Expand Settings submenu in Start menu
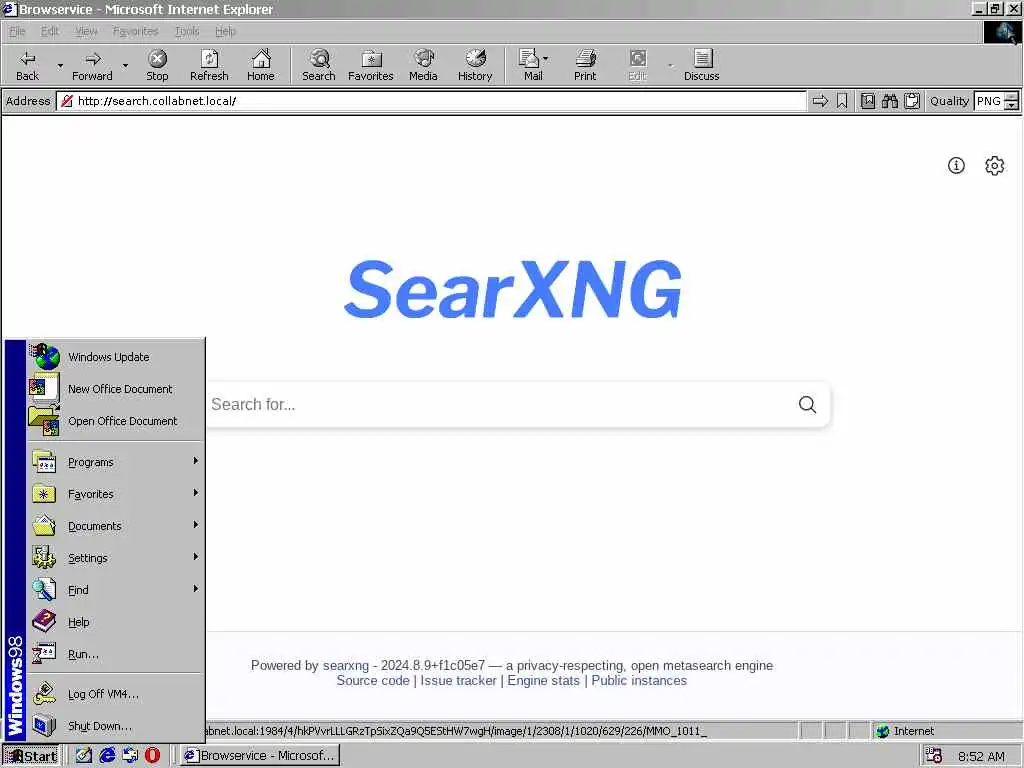The width and height of the screenshot is (1024, 768). point(115,558)
